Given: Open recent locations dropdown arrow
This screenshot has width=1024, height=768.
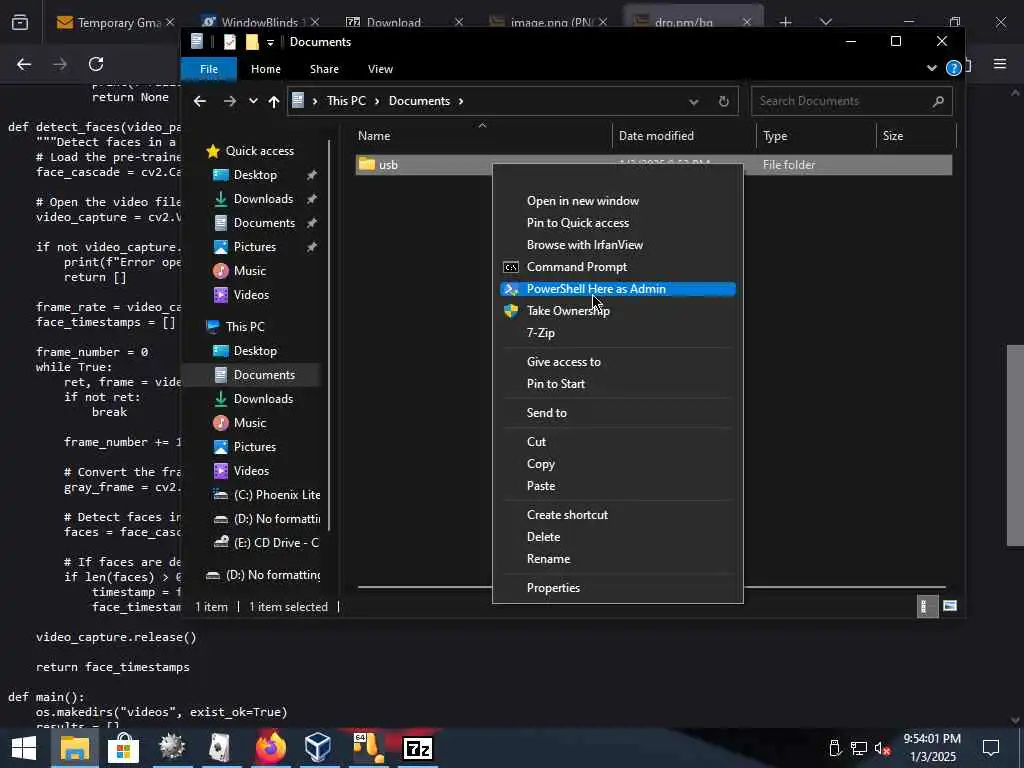Looking at the screenshot, I should coord(253,101).
